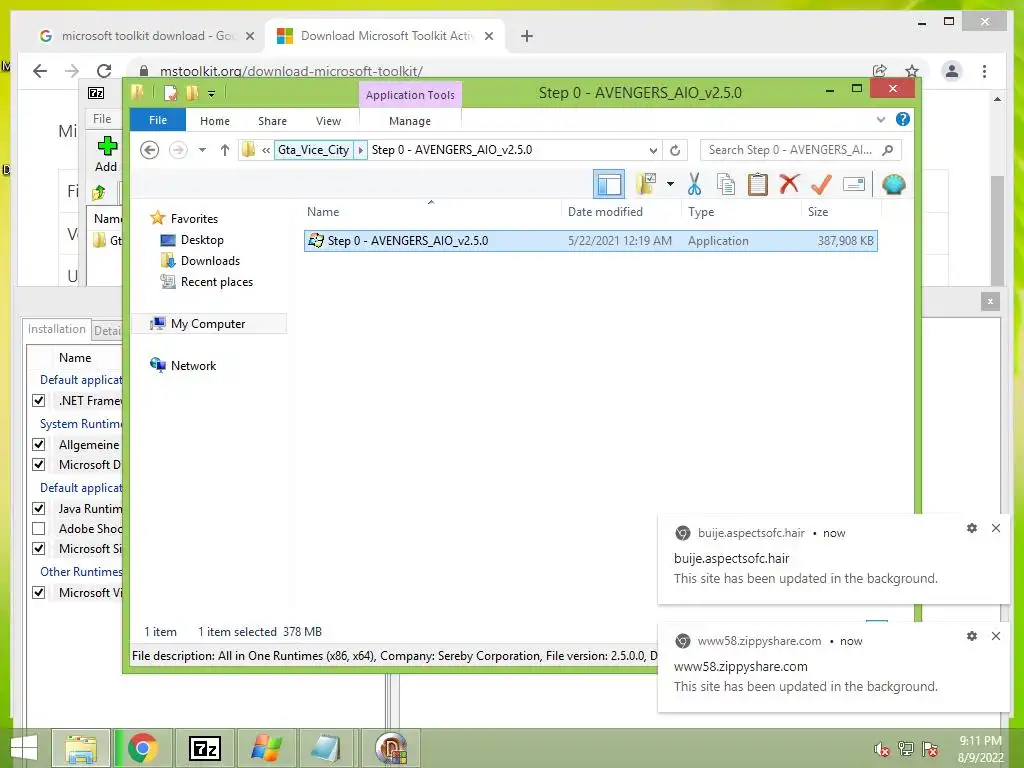This screenshot has width=1024, height=768.
Task: Select Desktop in the Favorites list
Action: click(202, 240)
